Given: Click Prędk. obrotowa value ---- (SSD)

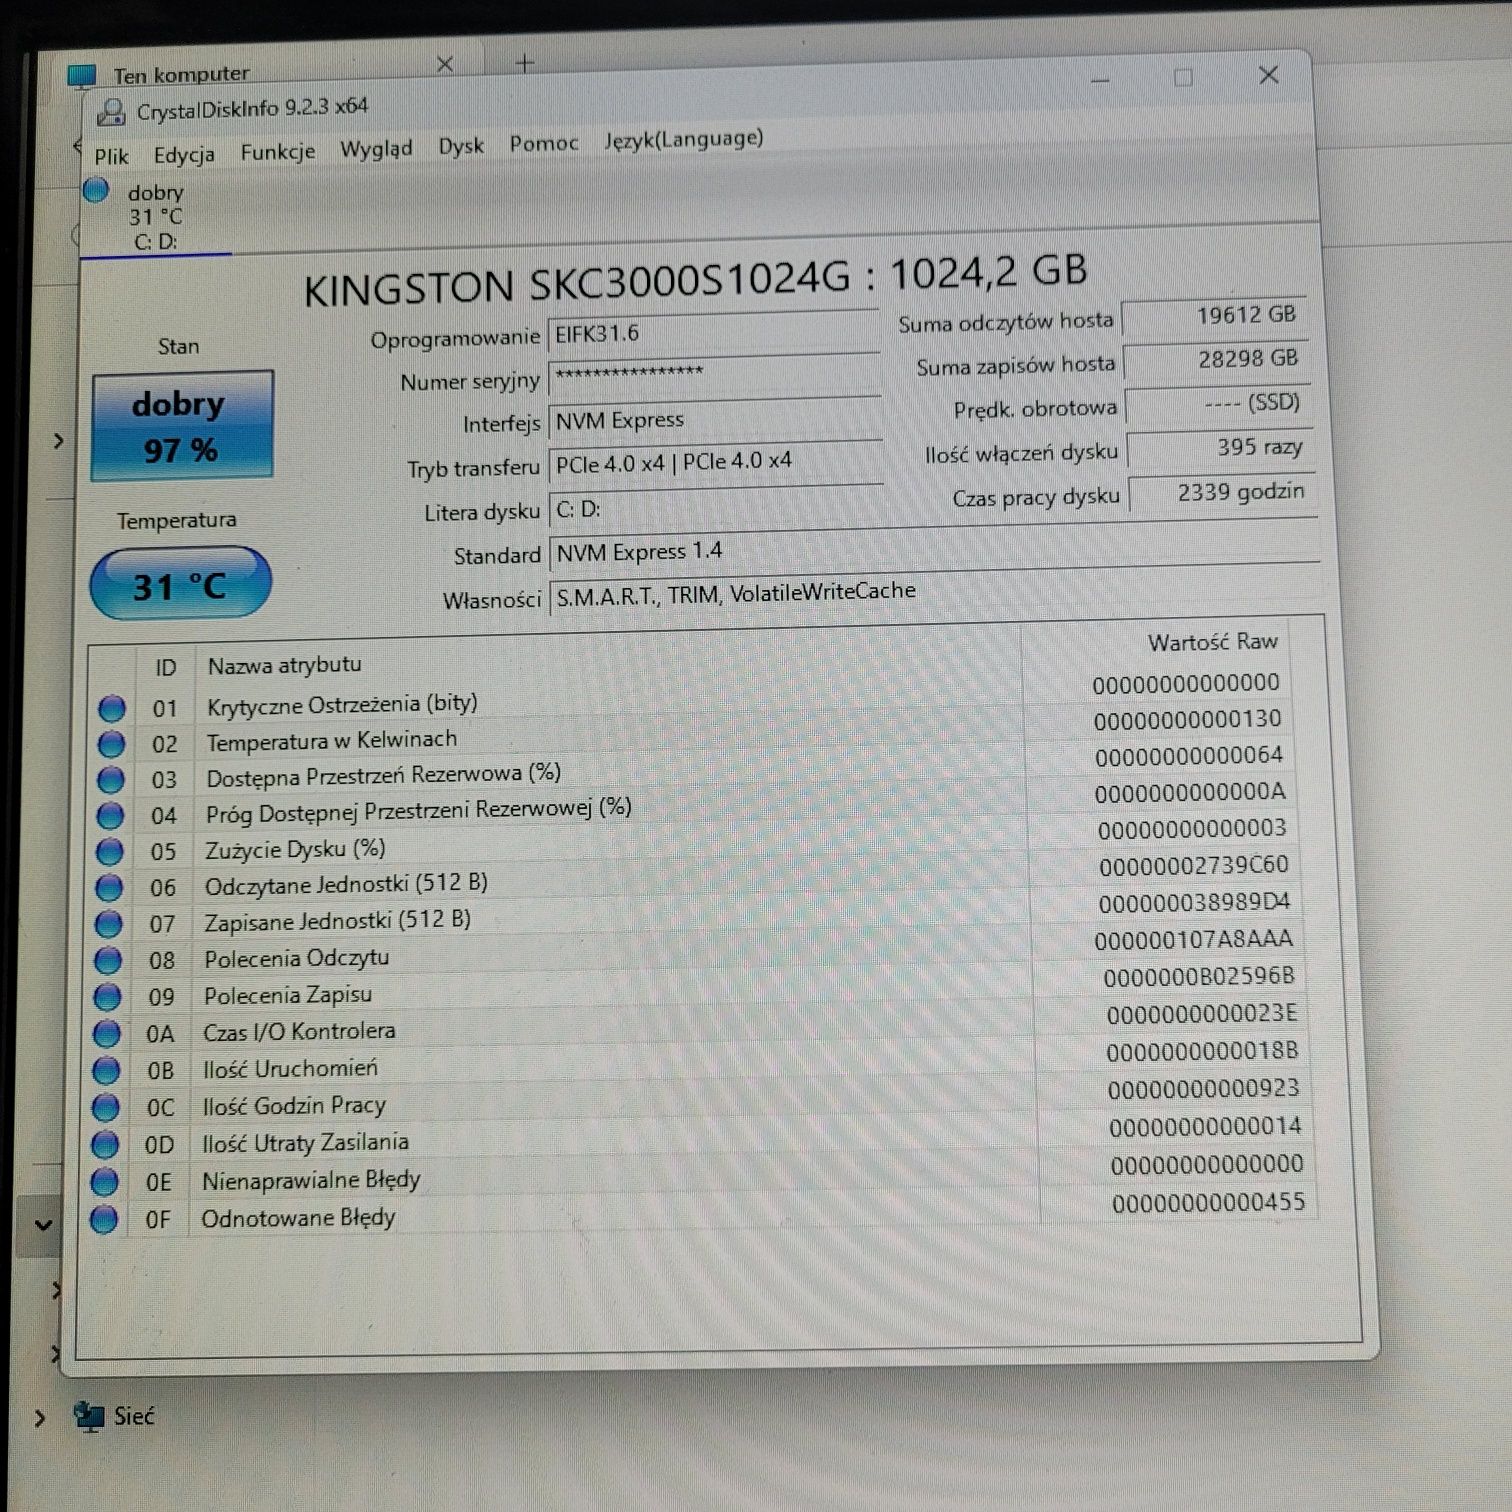Looking at the screenshot, I should click(x=1219, y=403).
